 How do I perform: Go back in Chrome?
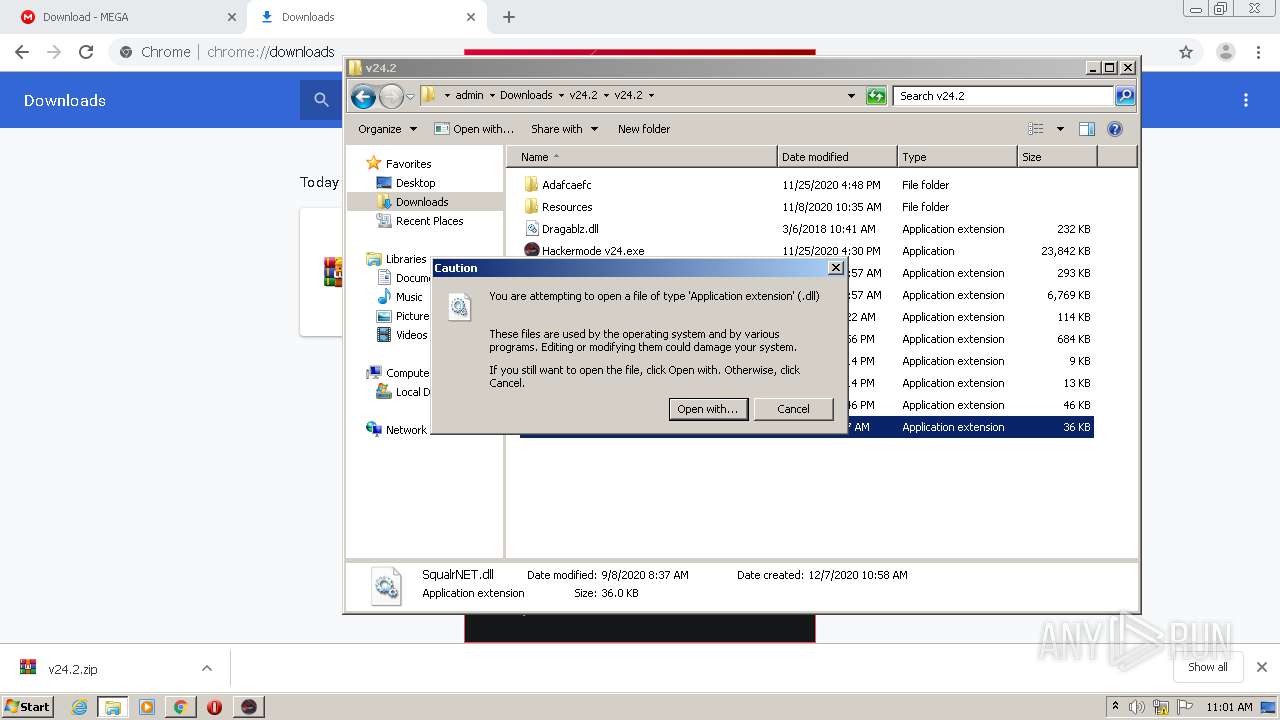click(22, 52)
